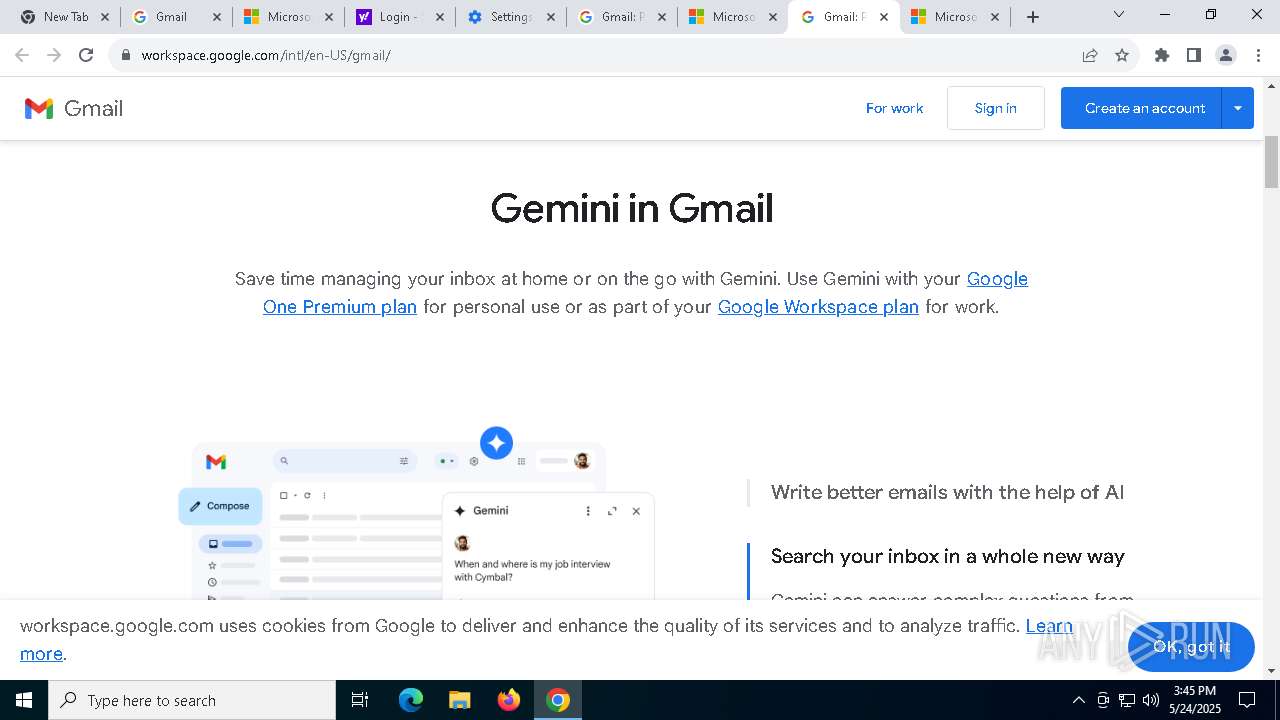Screen dimensions: 1280x720
Task: Open the For work link
Action: click(x=894, y=108)
